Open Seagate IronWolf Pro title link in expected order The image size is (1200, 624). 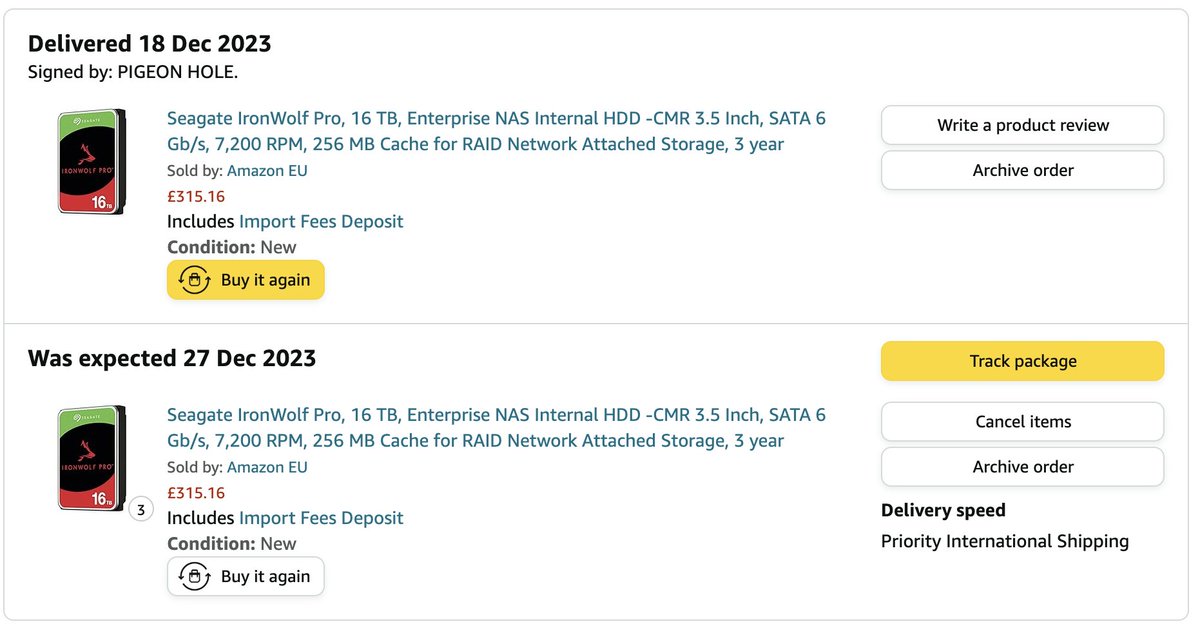(x=496, y=427)
